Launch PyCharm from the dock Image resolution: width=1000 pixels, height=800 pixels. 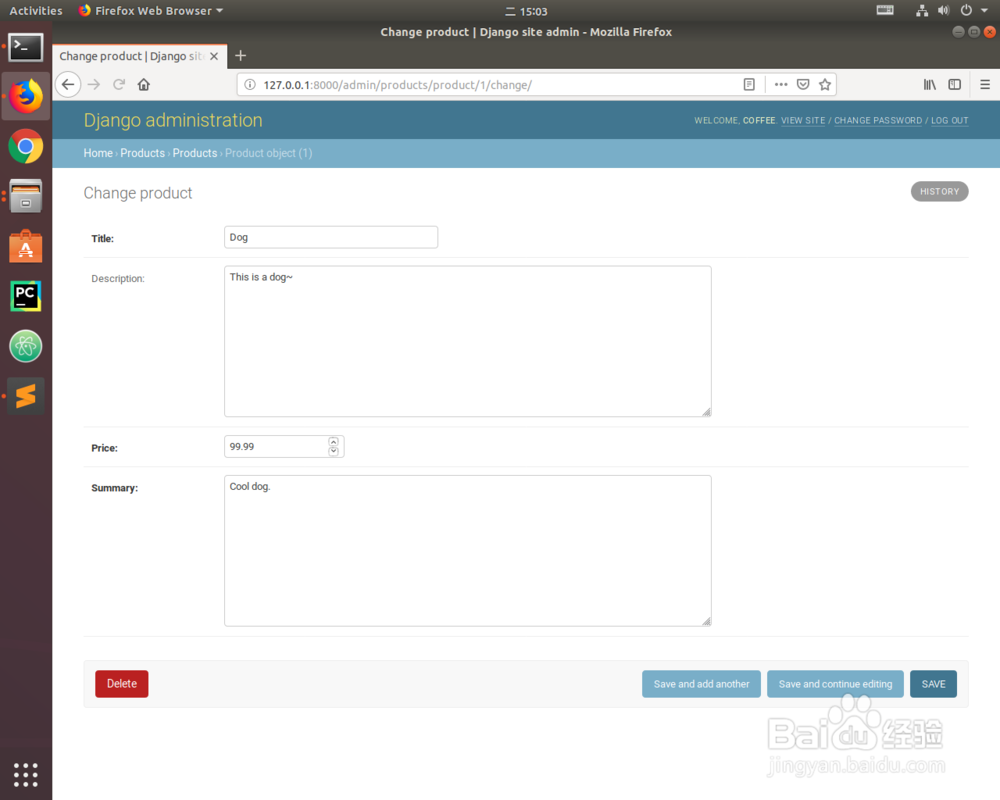(26, 296)
